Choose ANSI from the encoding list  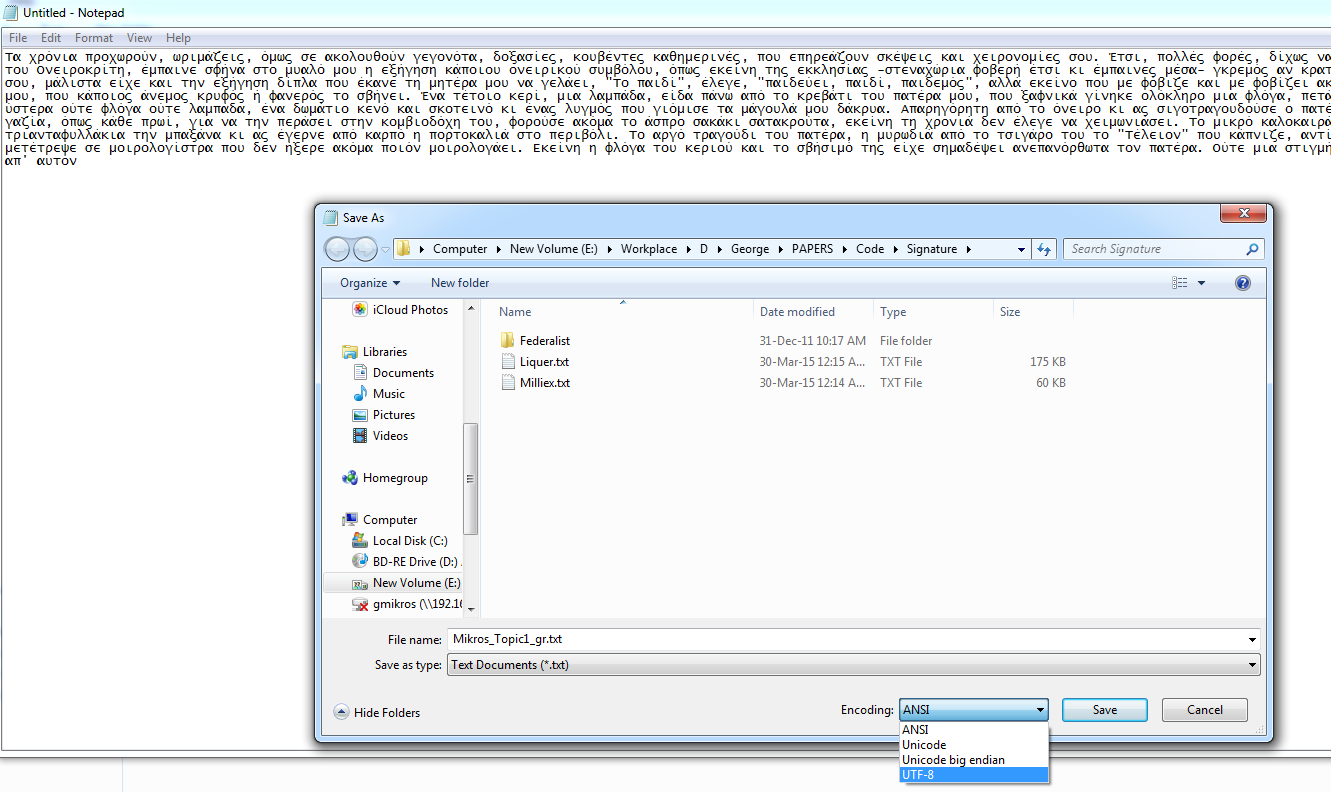tap(974, 730)
